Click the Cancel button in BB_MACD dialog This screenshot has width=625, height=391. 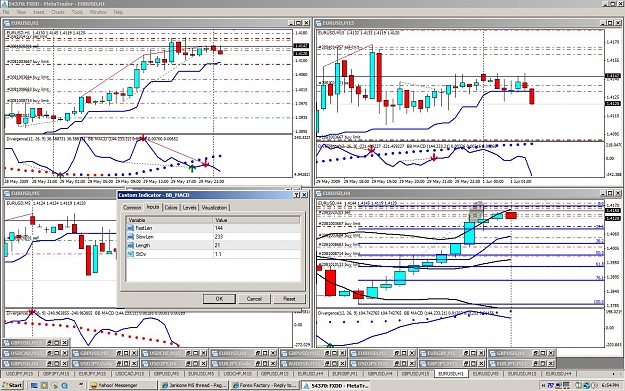tap(254, 299)
